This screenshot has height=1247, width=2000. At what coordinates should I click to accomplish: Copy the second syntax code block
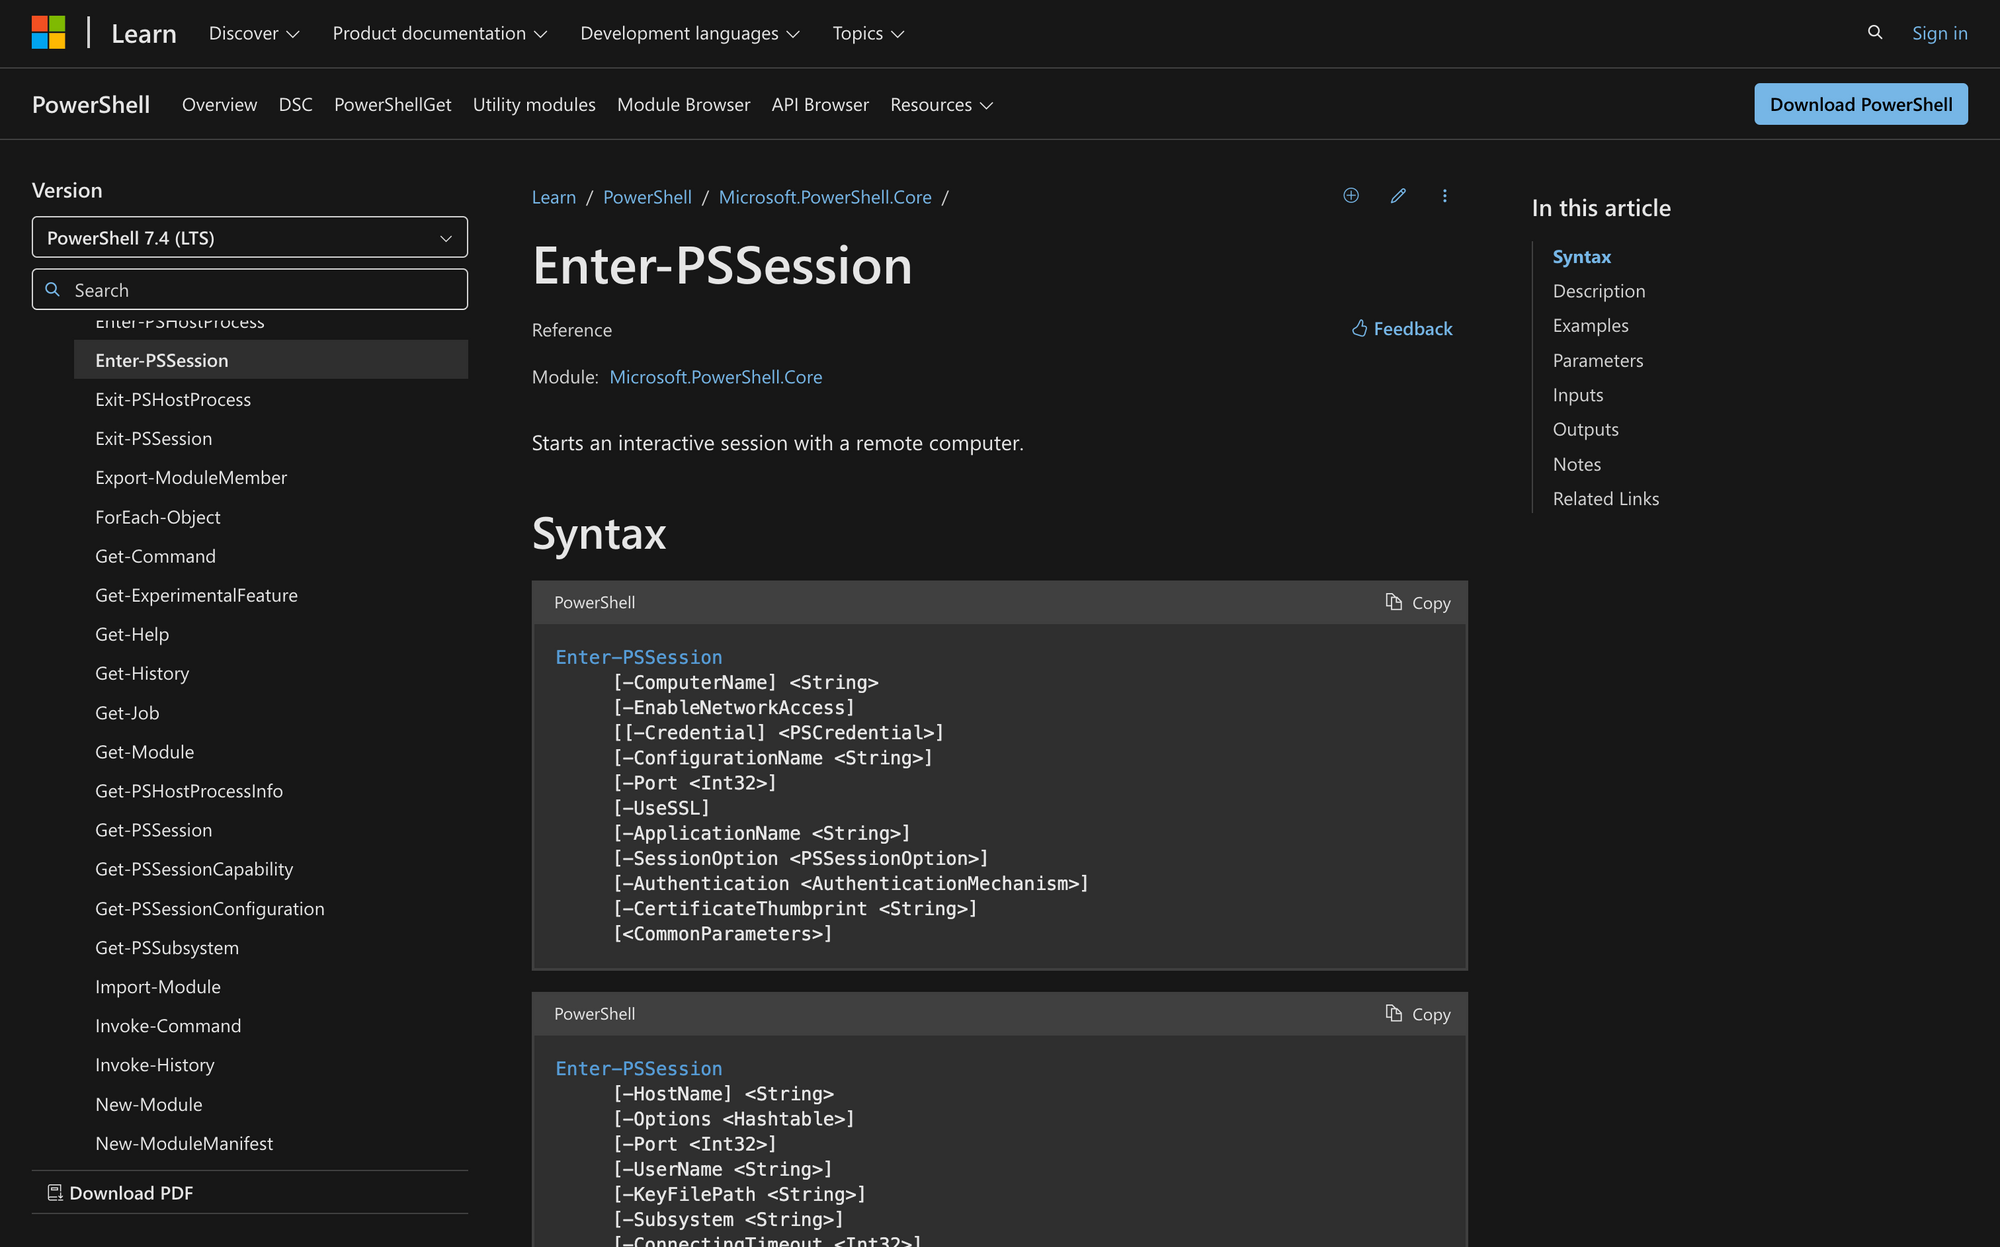[x=1418, y=1013]
